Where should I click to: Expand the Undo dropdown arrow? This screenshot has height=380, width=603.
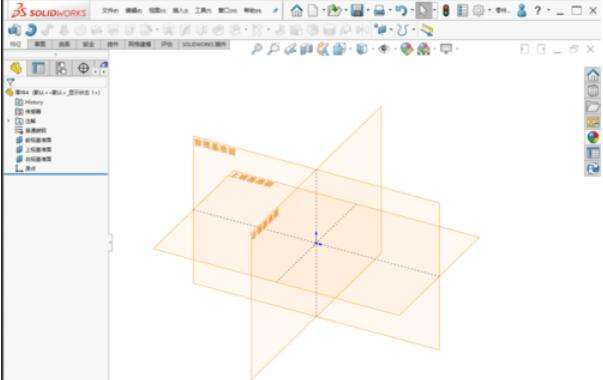[412, 11]
